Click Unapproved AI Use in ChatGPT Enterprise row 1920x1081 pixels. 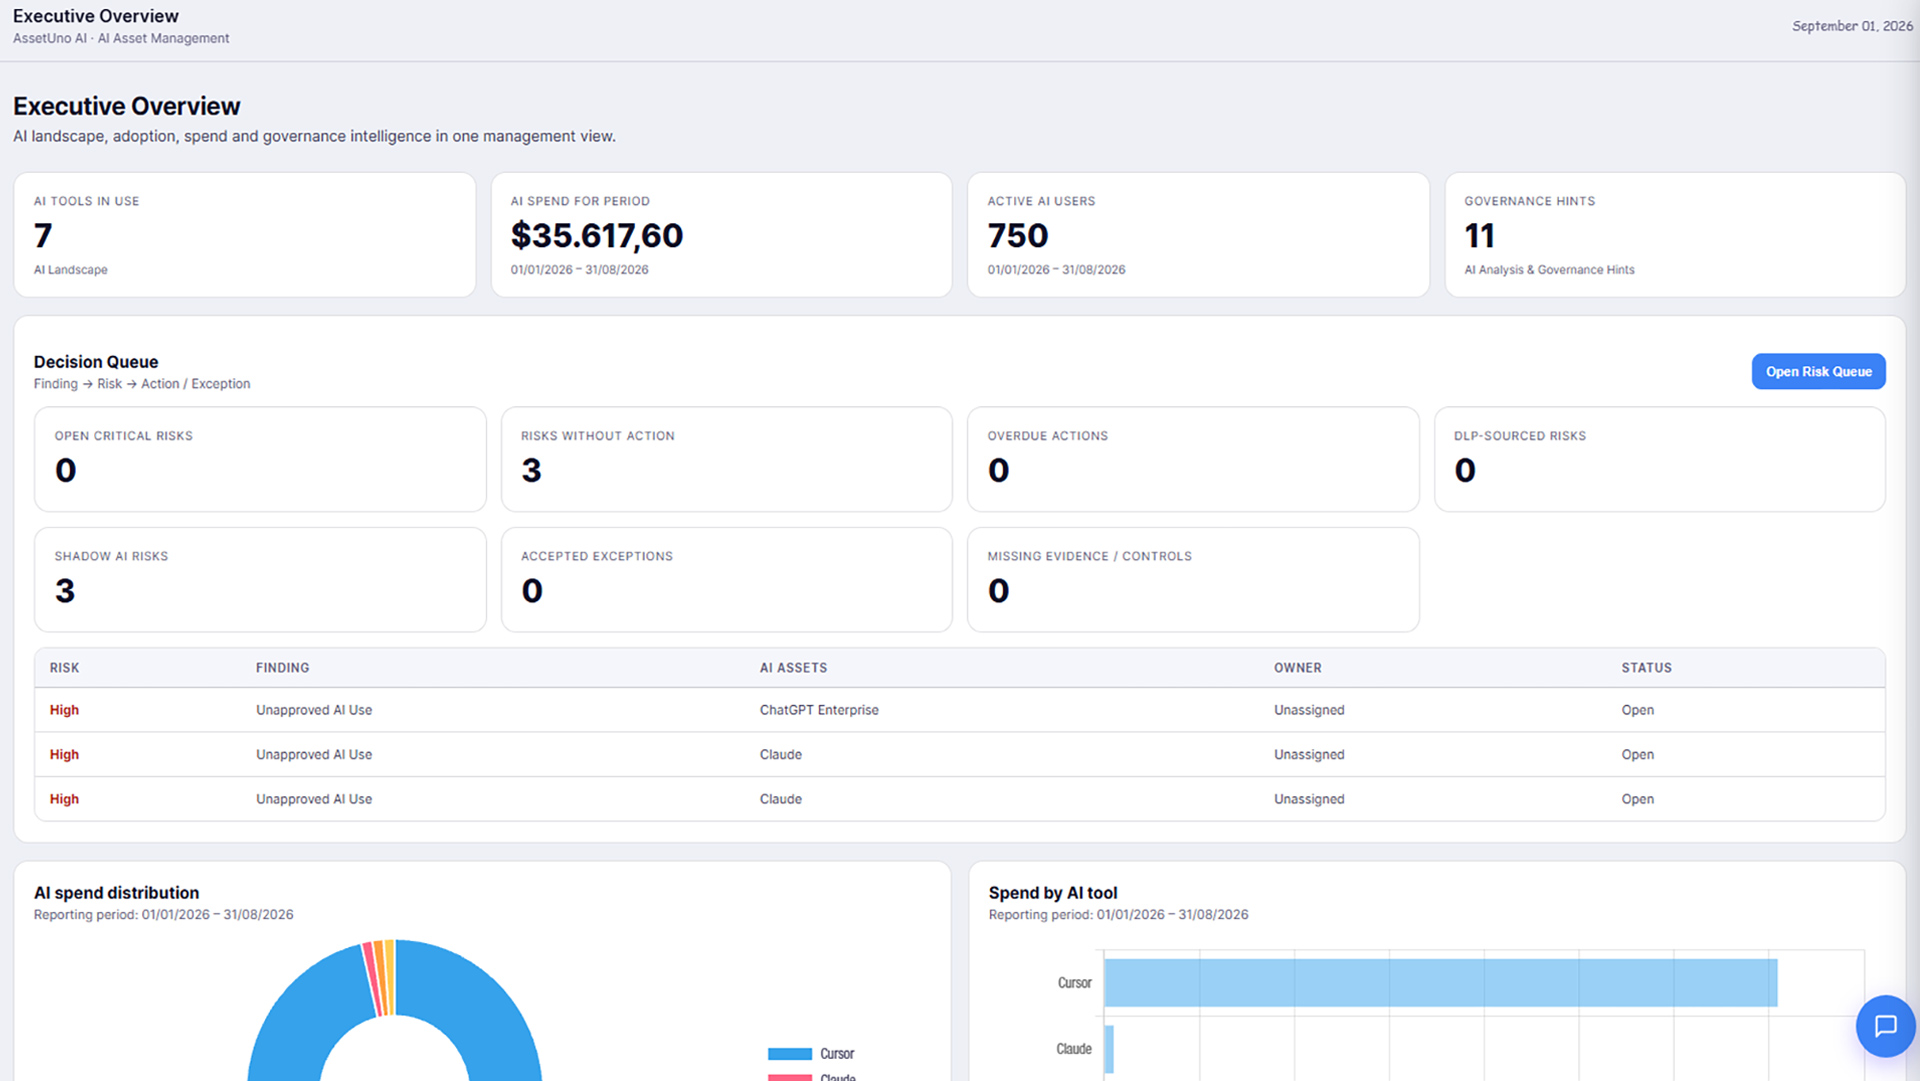(x=314, y=710)
